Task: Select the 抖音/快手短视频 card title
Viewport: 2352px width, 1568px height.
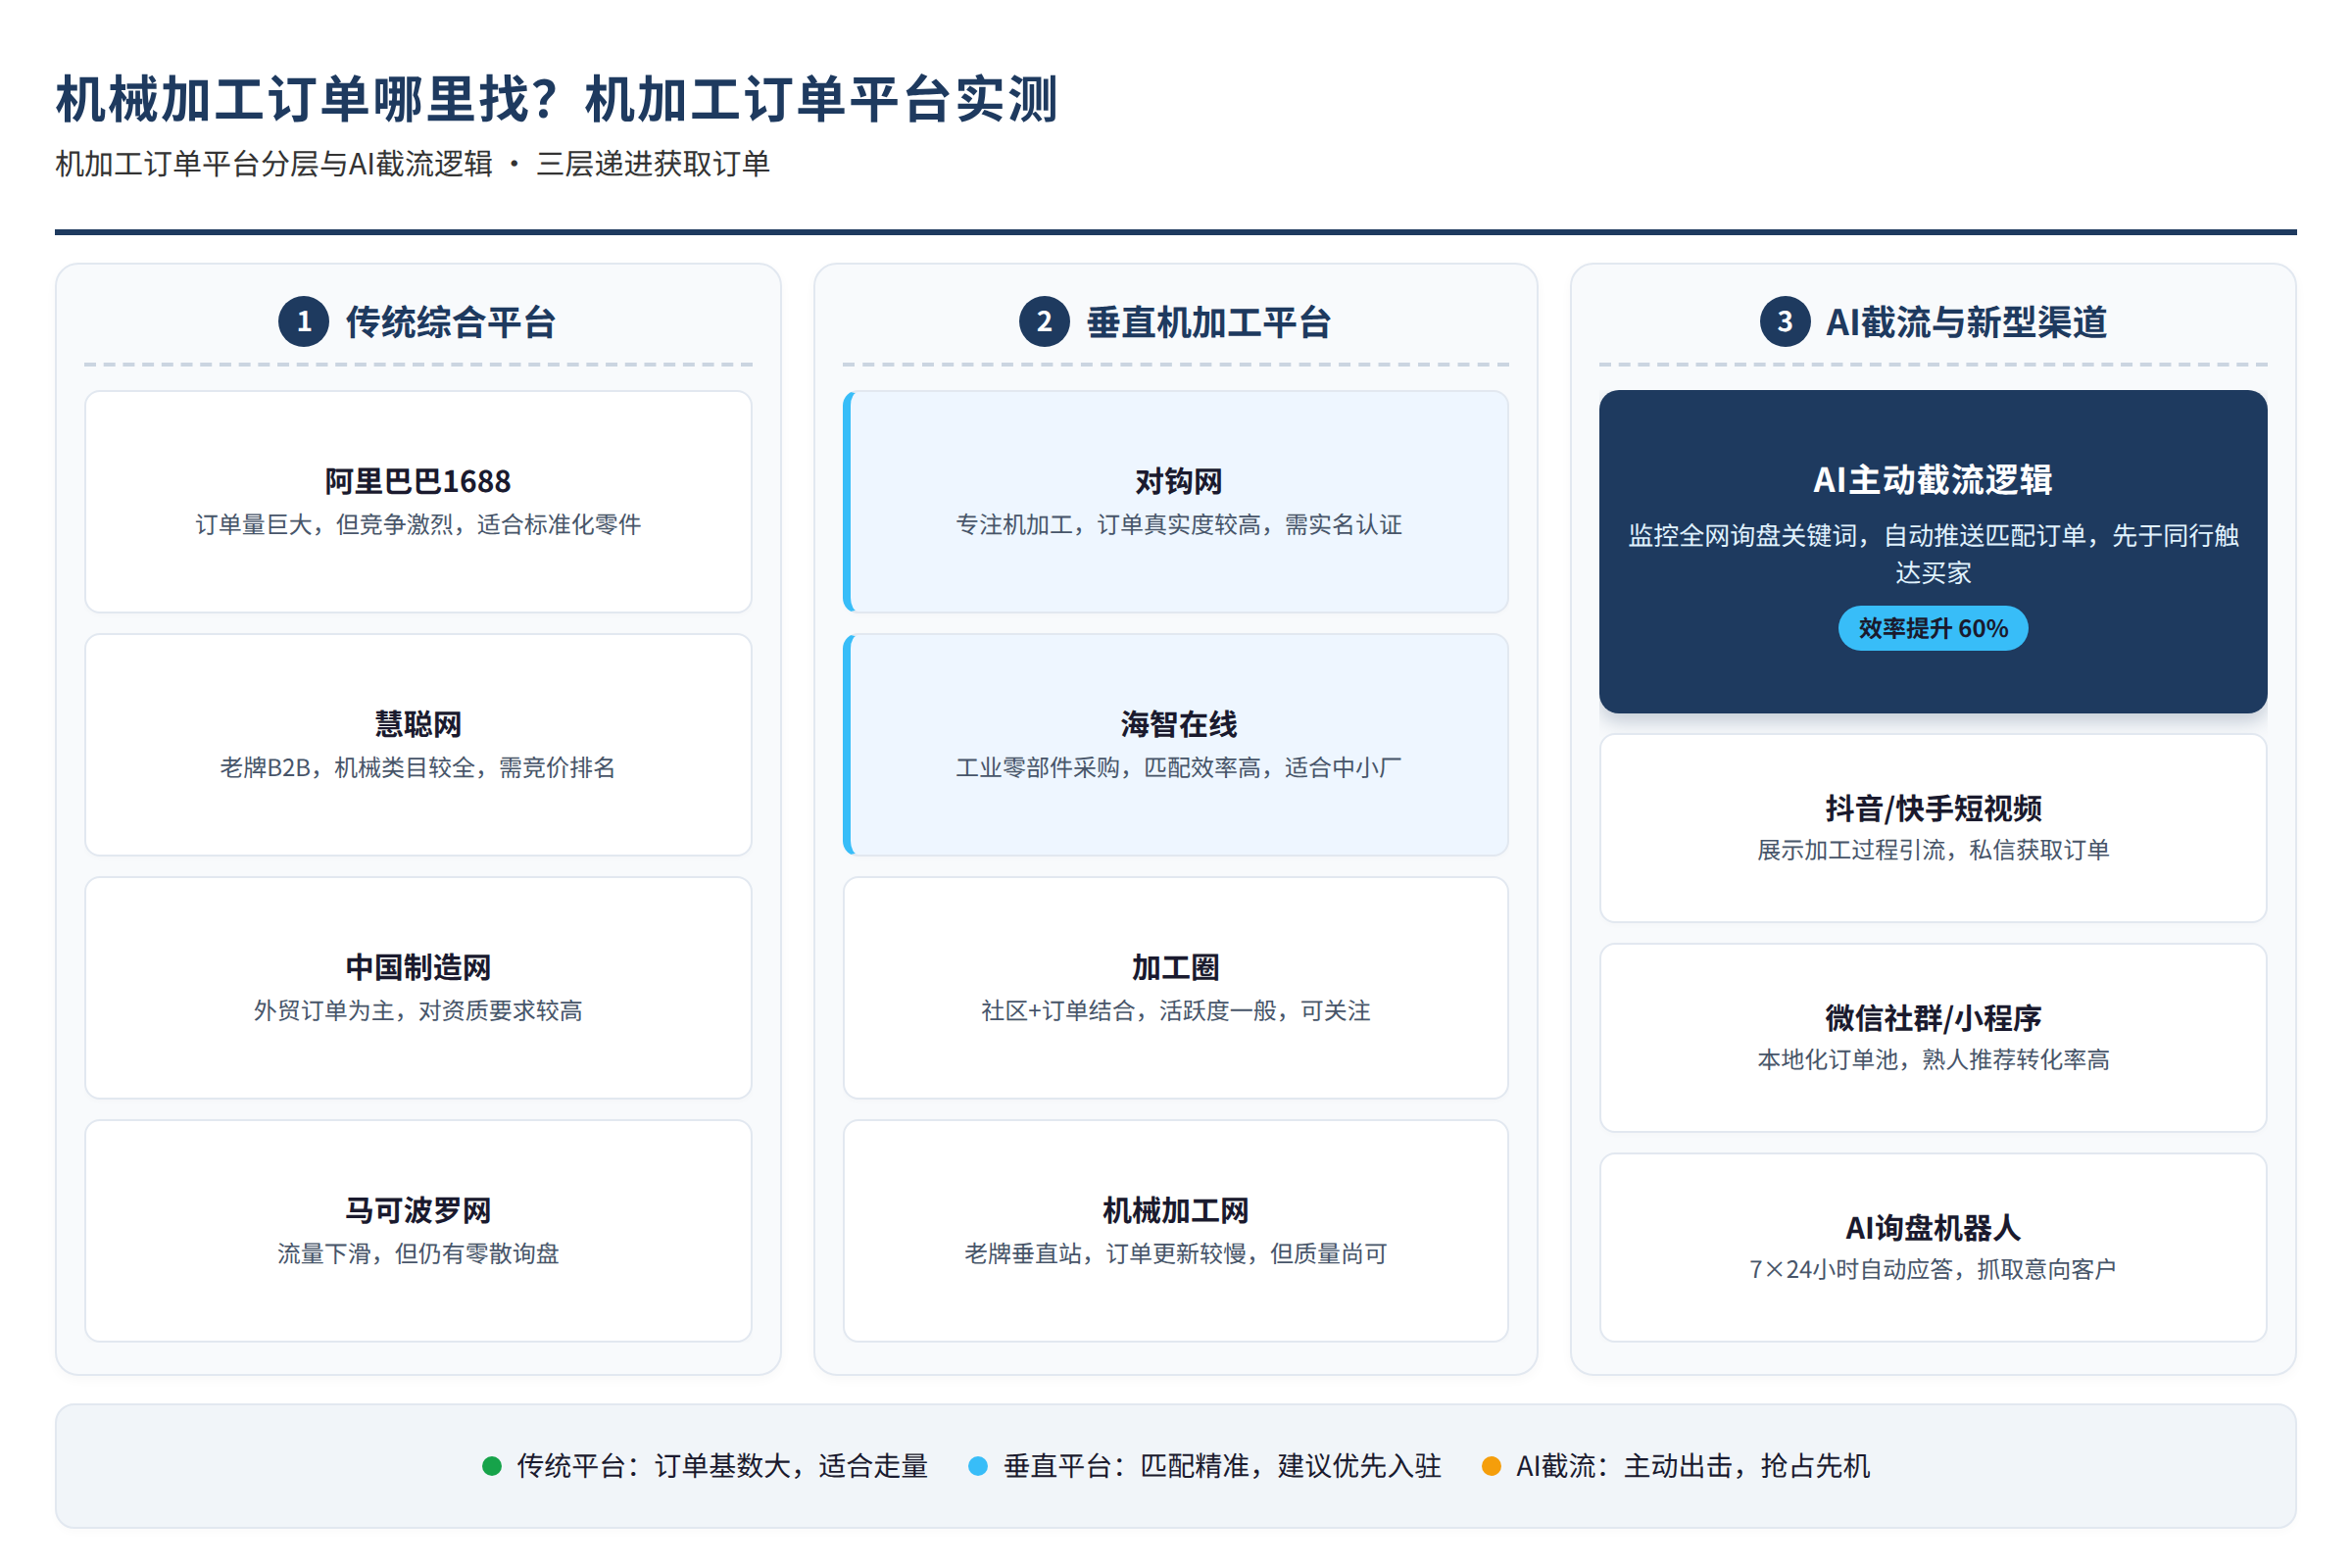Action: pyautogui.click(x=1933, y=808)
